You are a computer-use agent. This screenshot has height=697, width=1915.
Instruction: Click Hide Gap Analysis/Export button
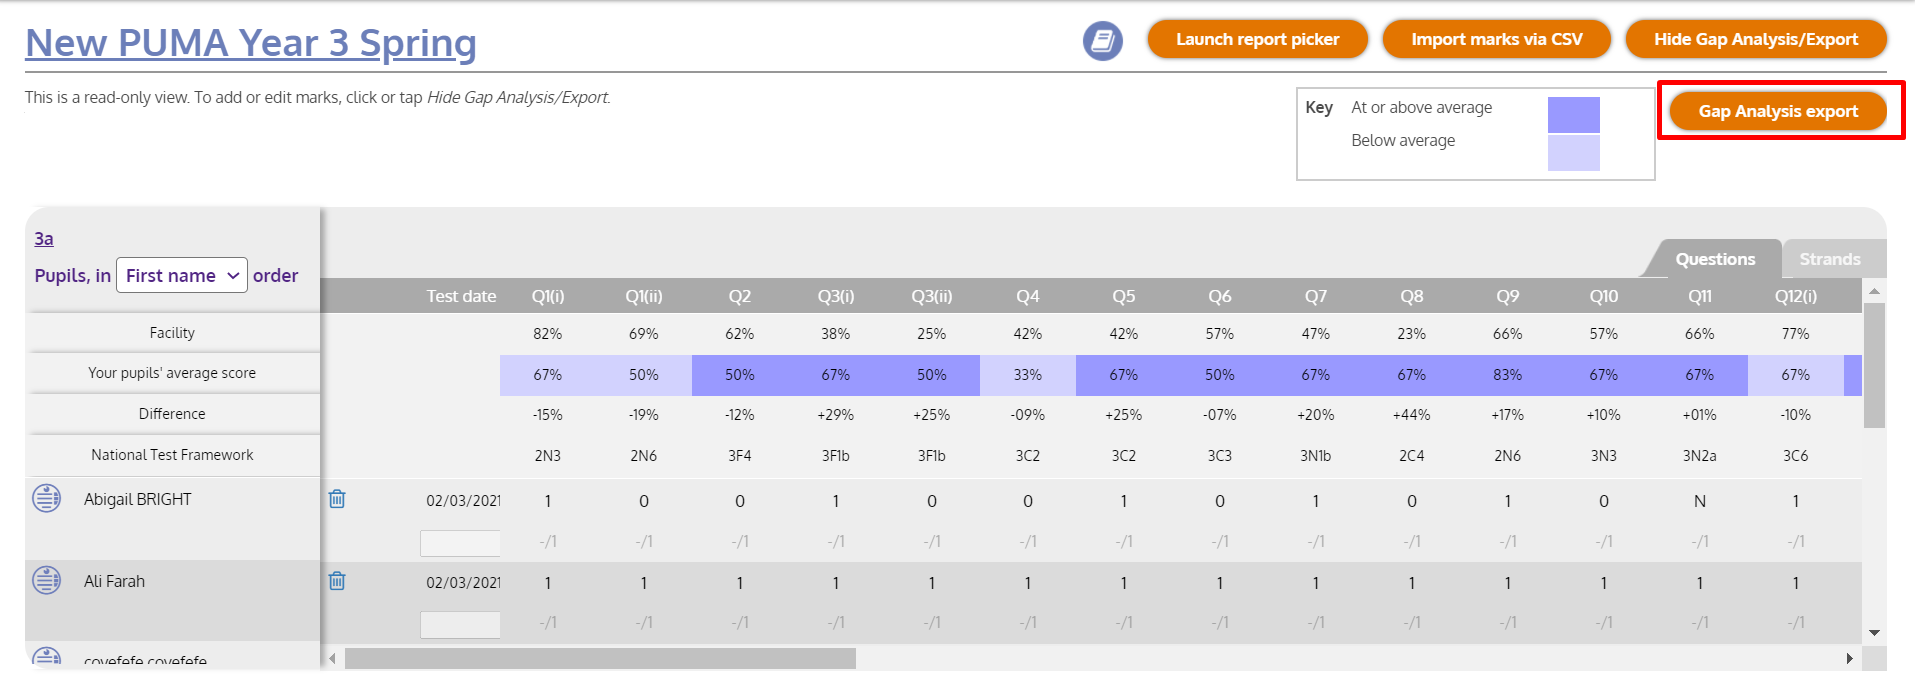(1755, 40)
